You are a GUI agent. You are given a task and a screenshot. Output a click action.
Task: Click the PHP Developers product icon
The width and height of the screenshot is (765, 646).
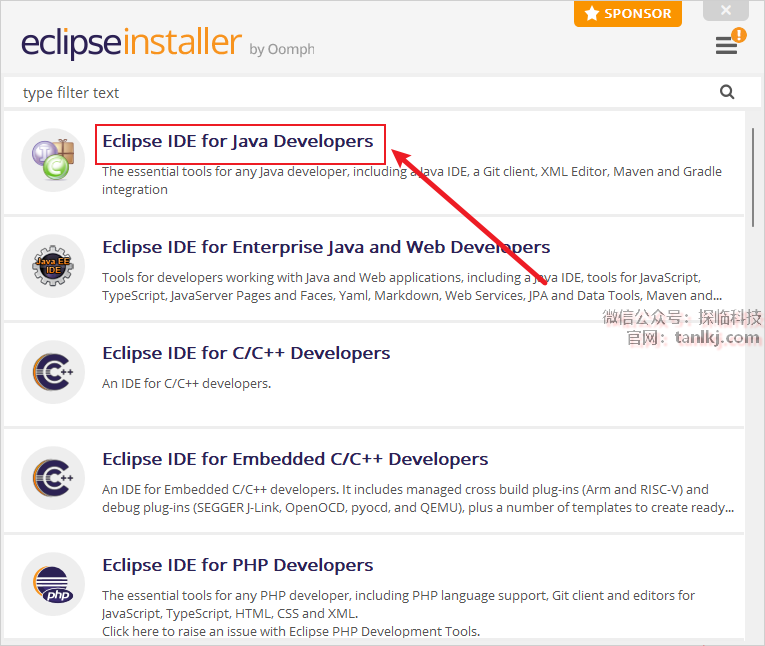click(53, 584)
